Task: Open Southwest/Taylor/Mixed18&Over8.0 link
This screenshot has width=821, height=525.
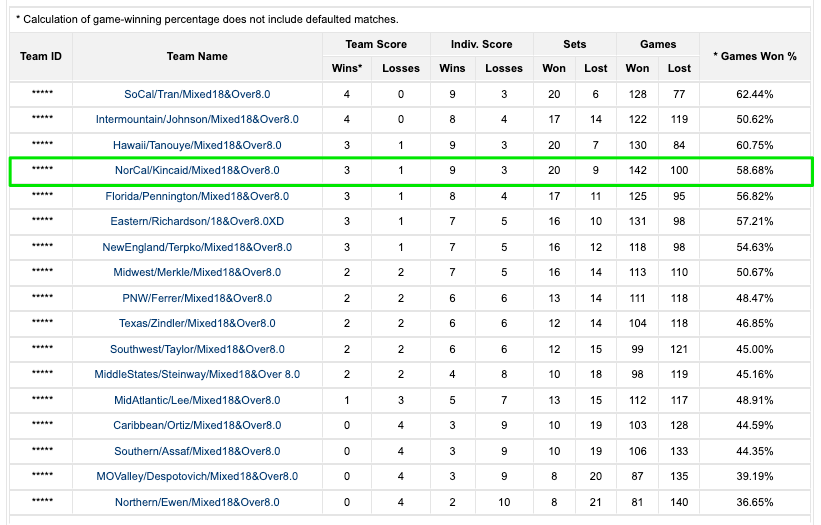Action: [x=197, y=349]
